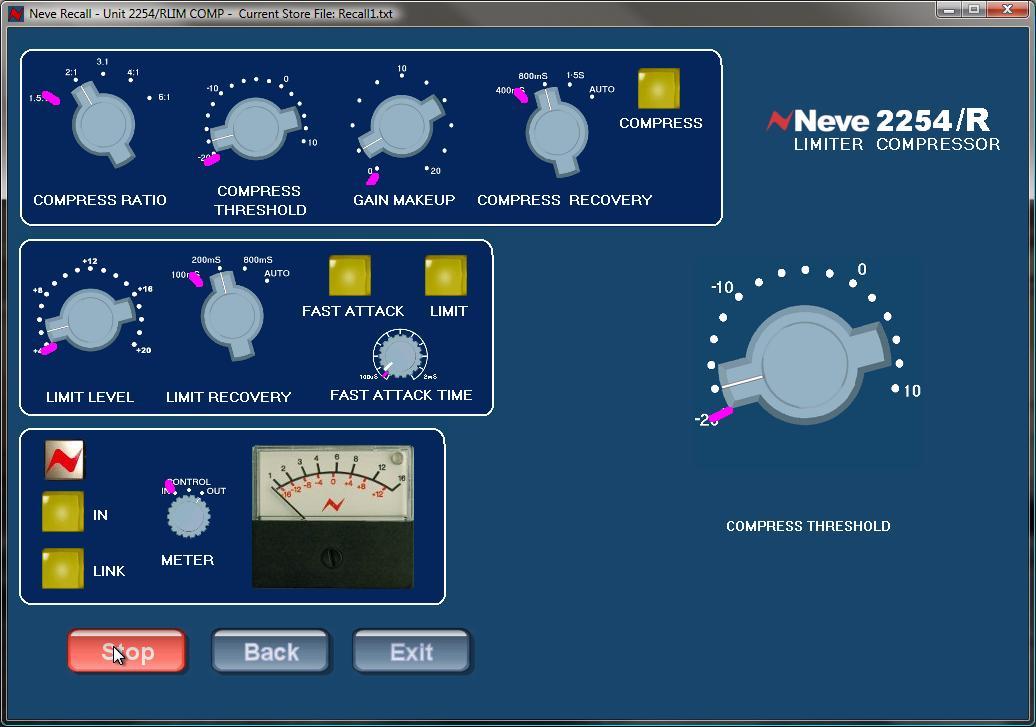The image size is (1036, 727).
Task: Click the 10 label on the large threshold knob
Action: pyautogui.click(x=912, y=391)
